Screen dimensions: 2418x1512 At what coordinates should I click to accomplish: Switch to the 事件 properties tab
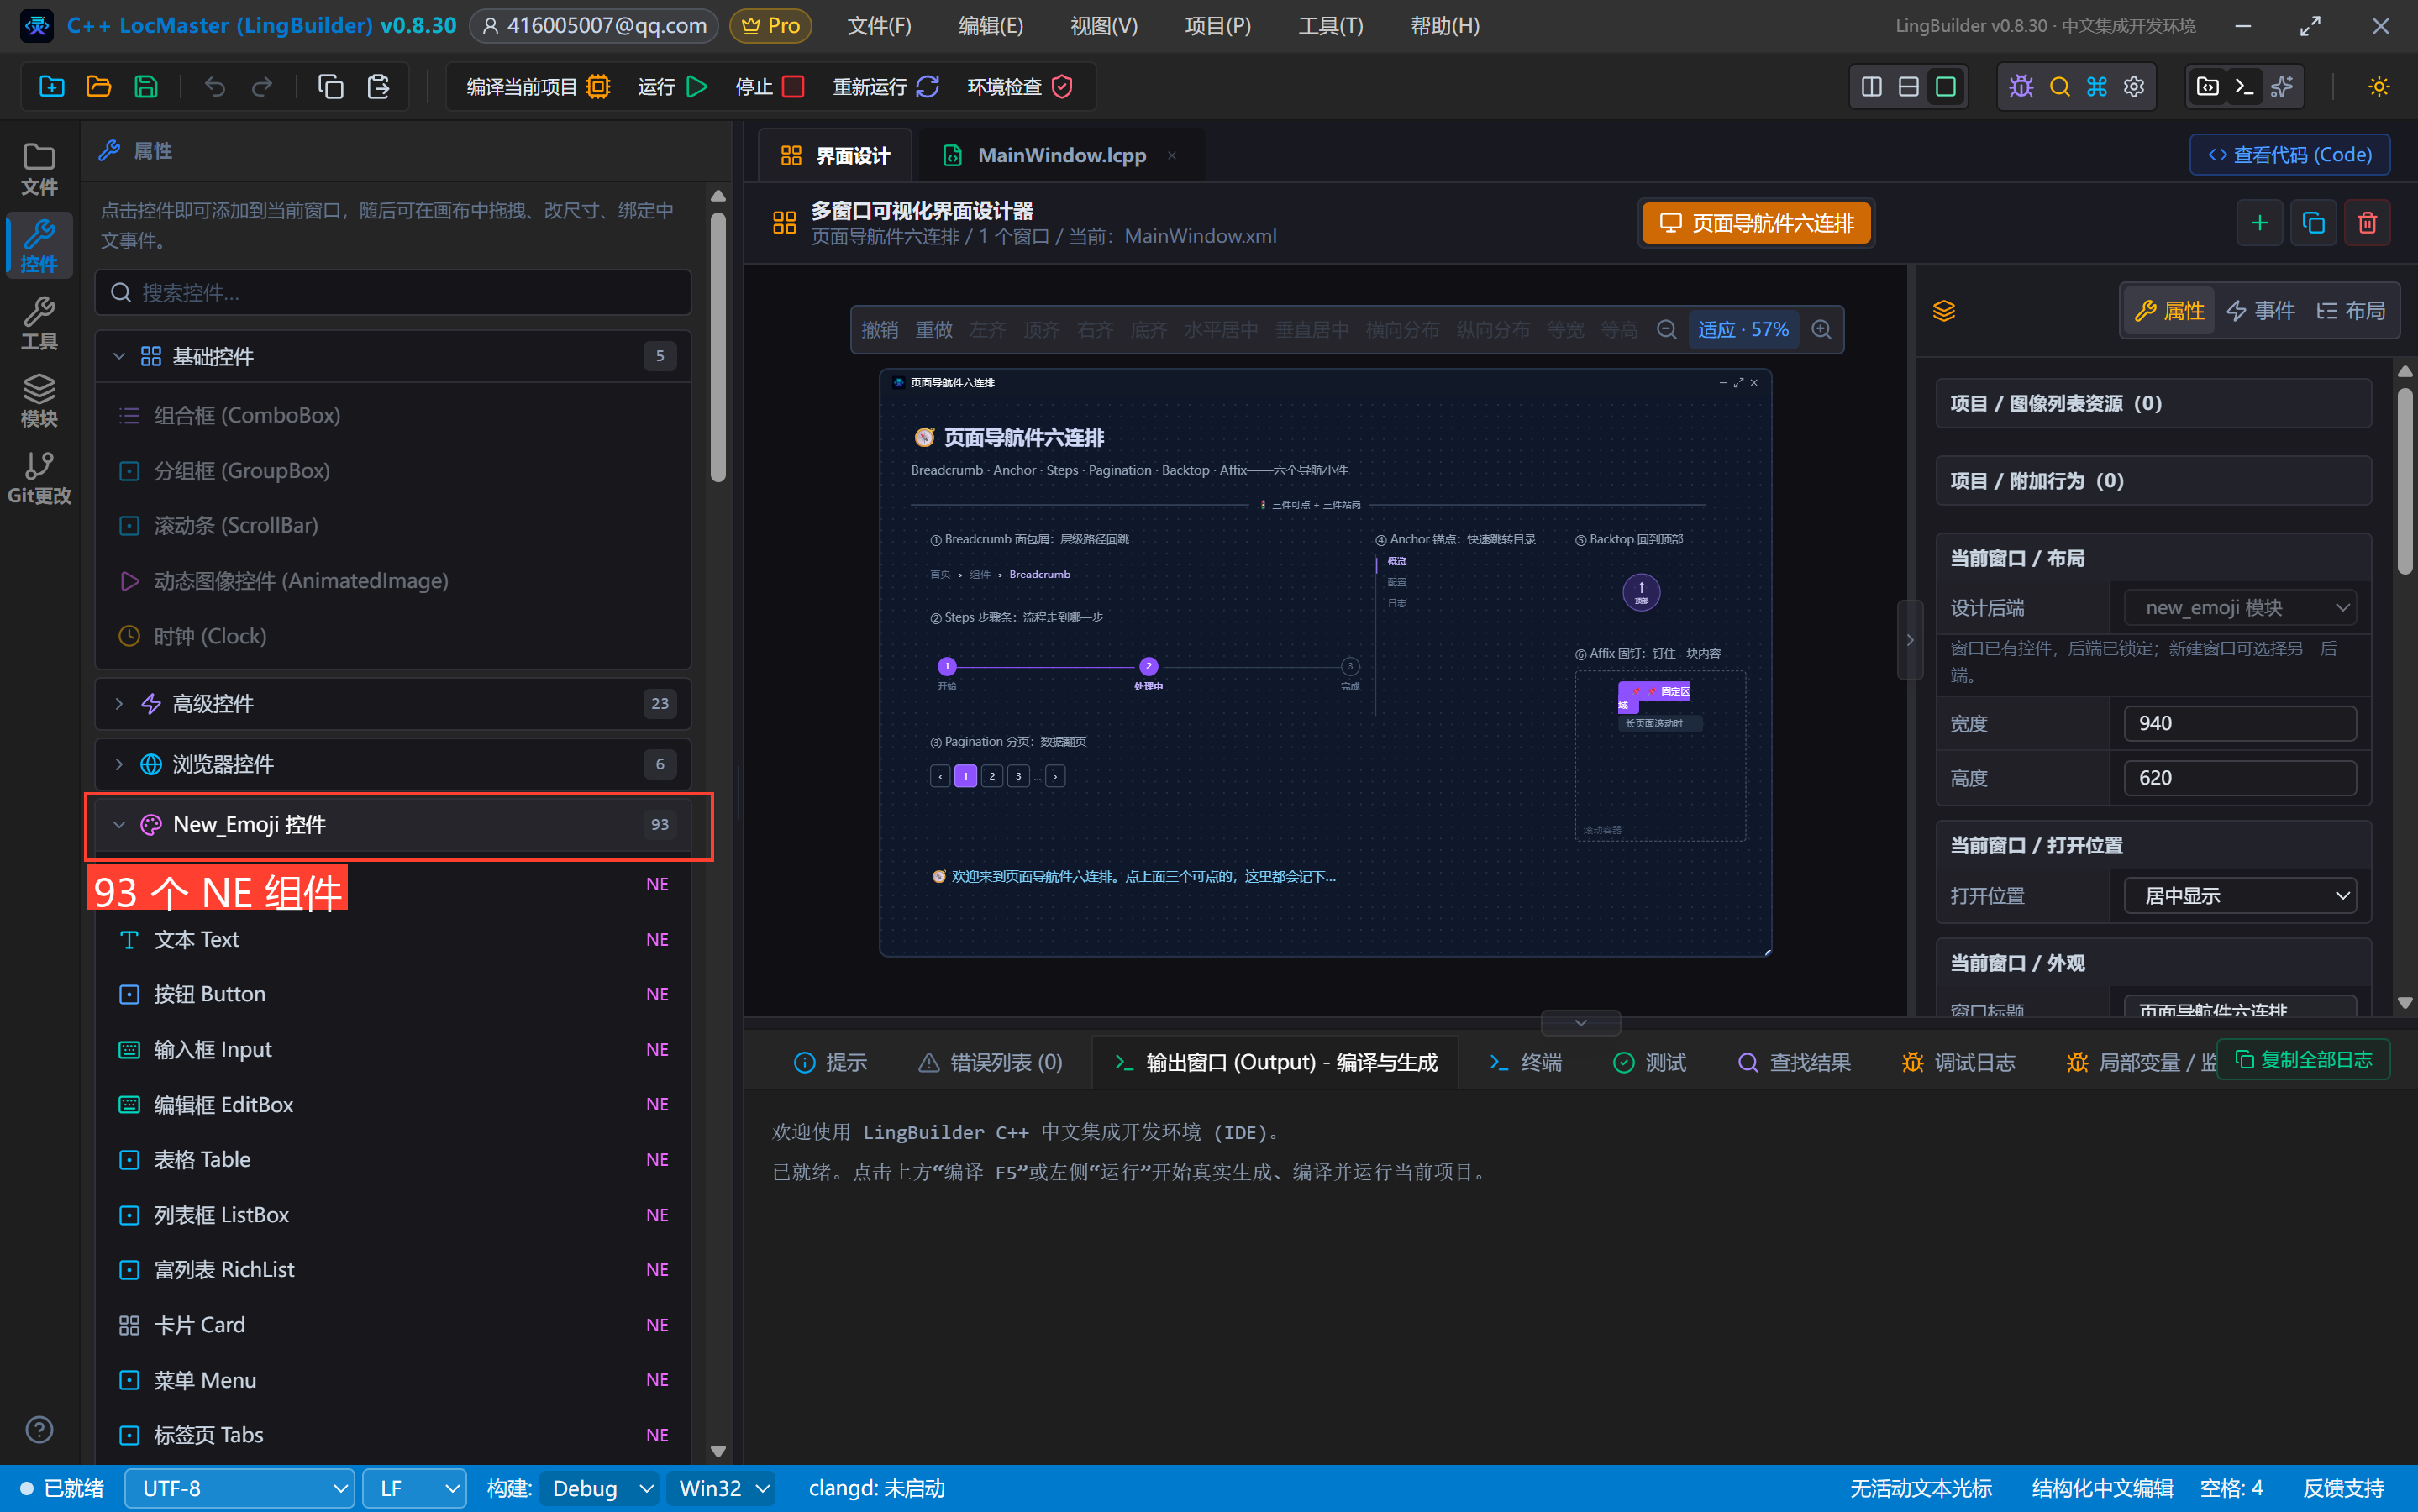click(x=2262, y=310)
